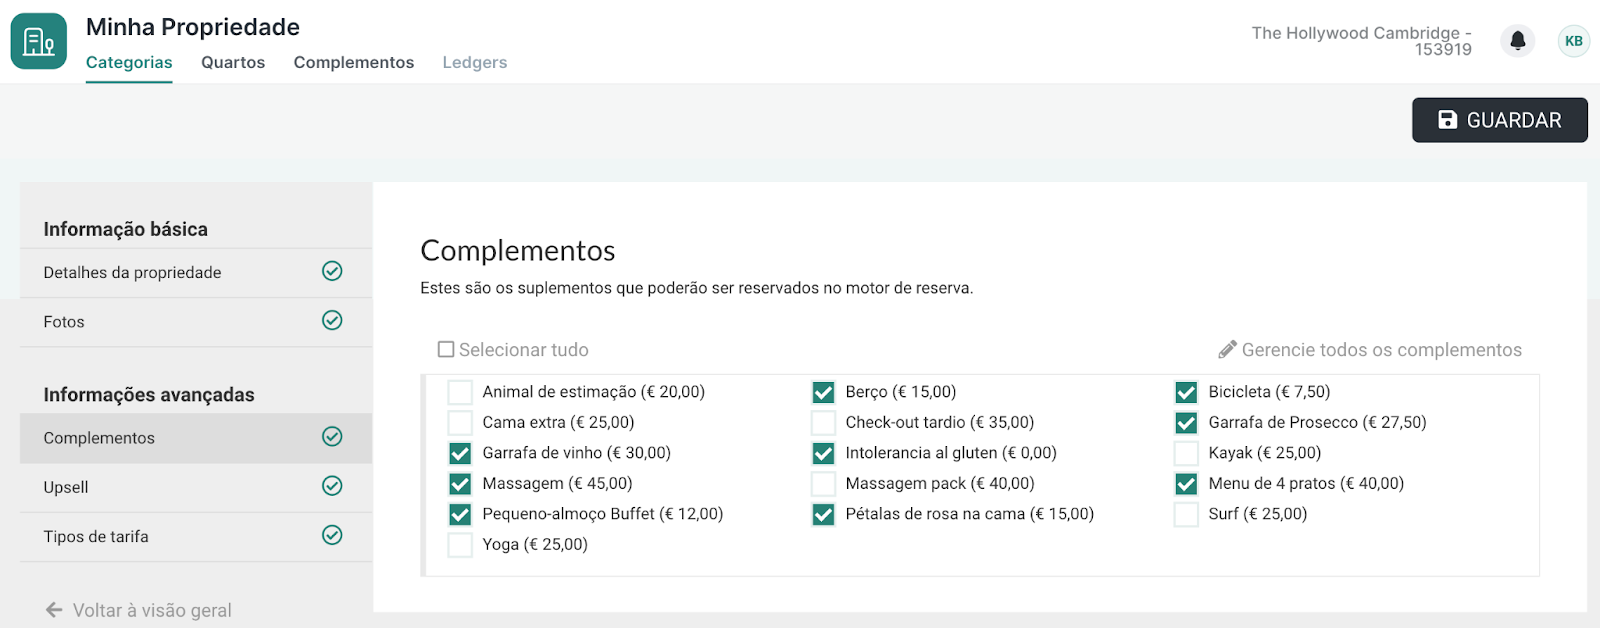Enable Animal de estimação checkbox
This screenshot has width=1600, height=628.
click(460, 392)
